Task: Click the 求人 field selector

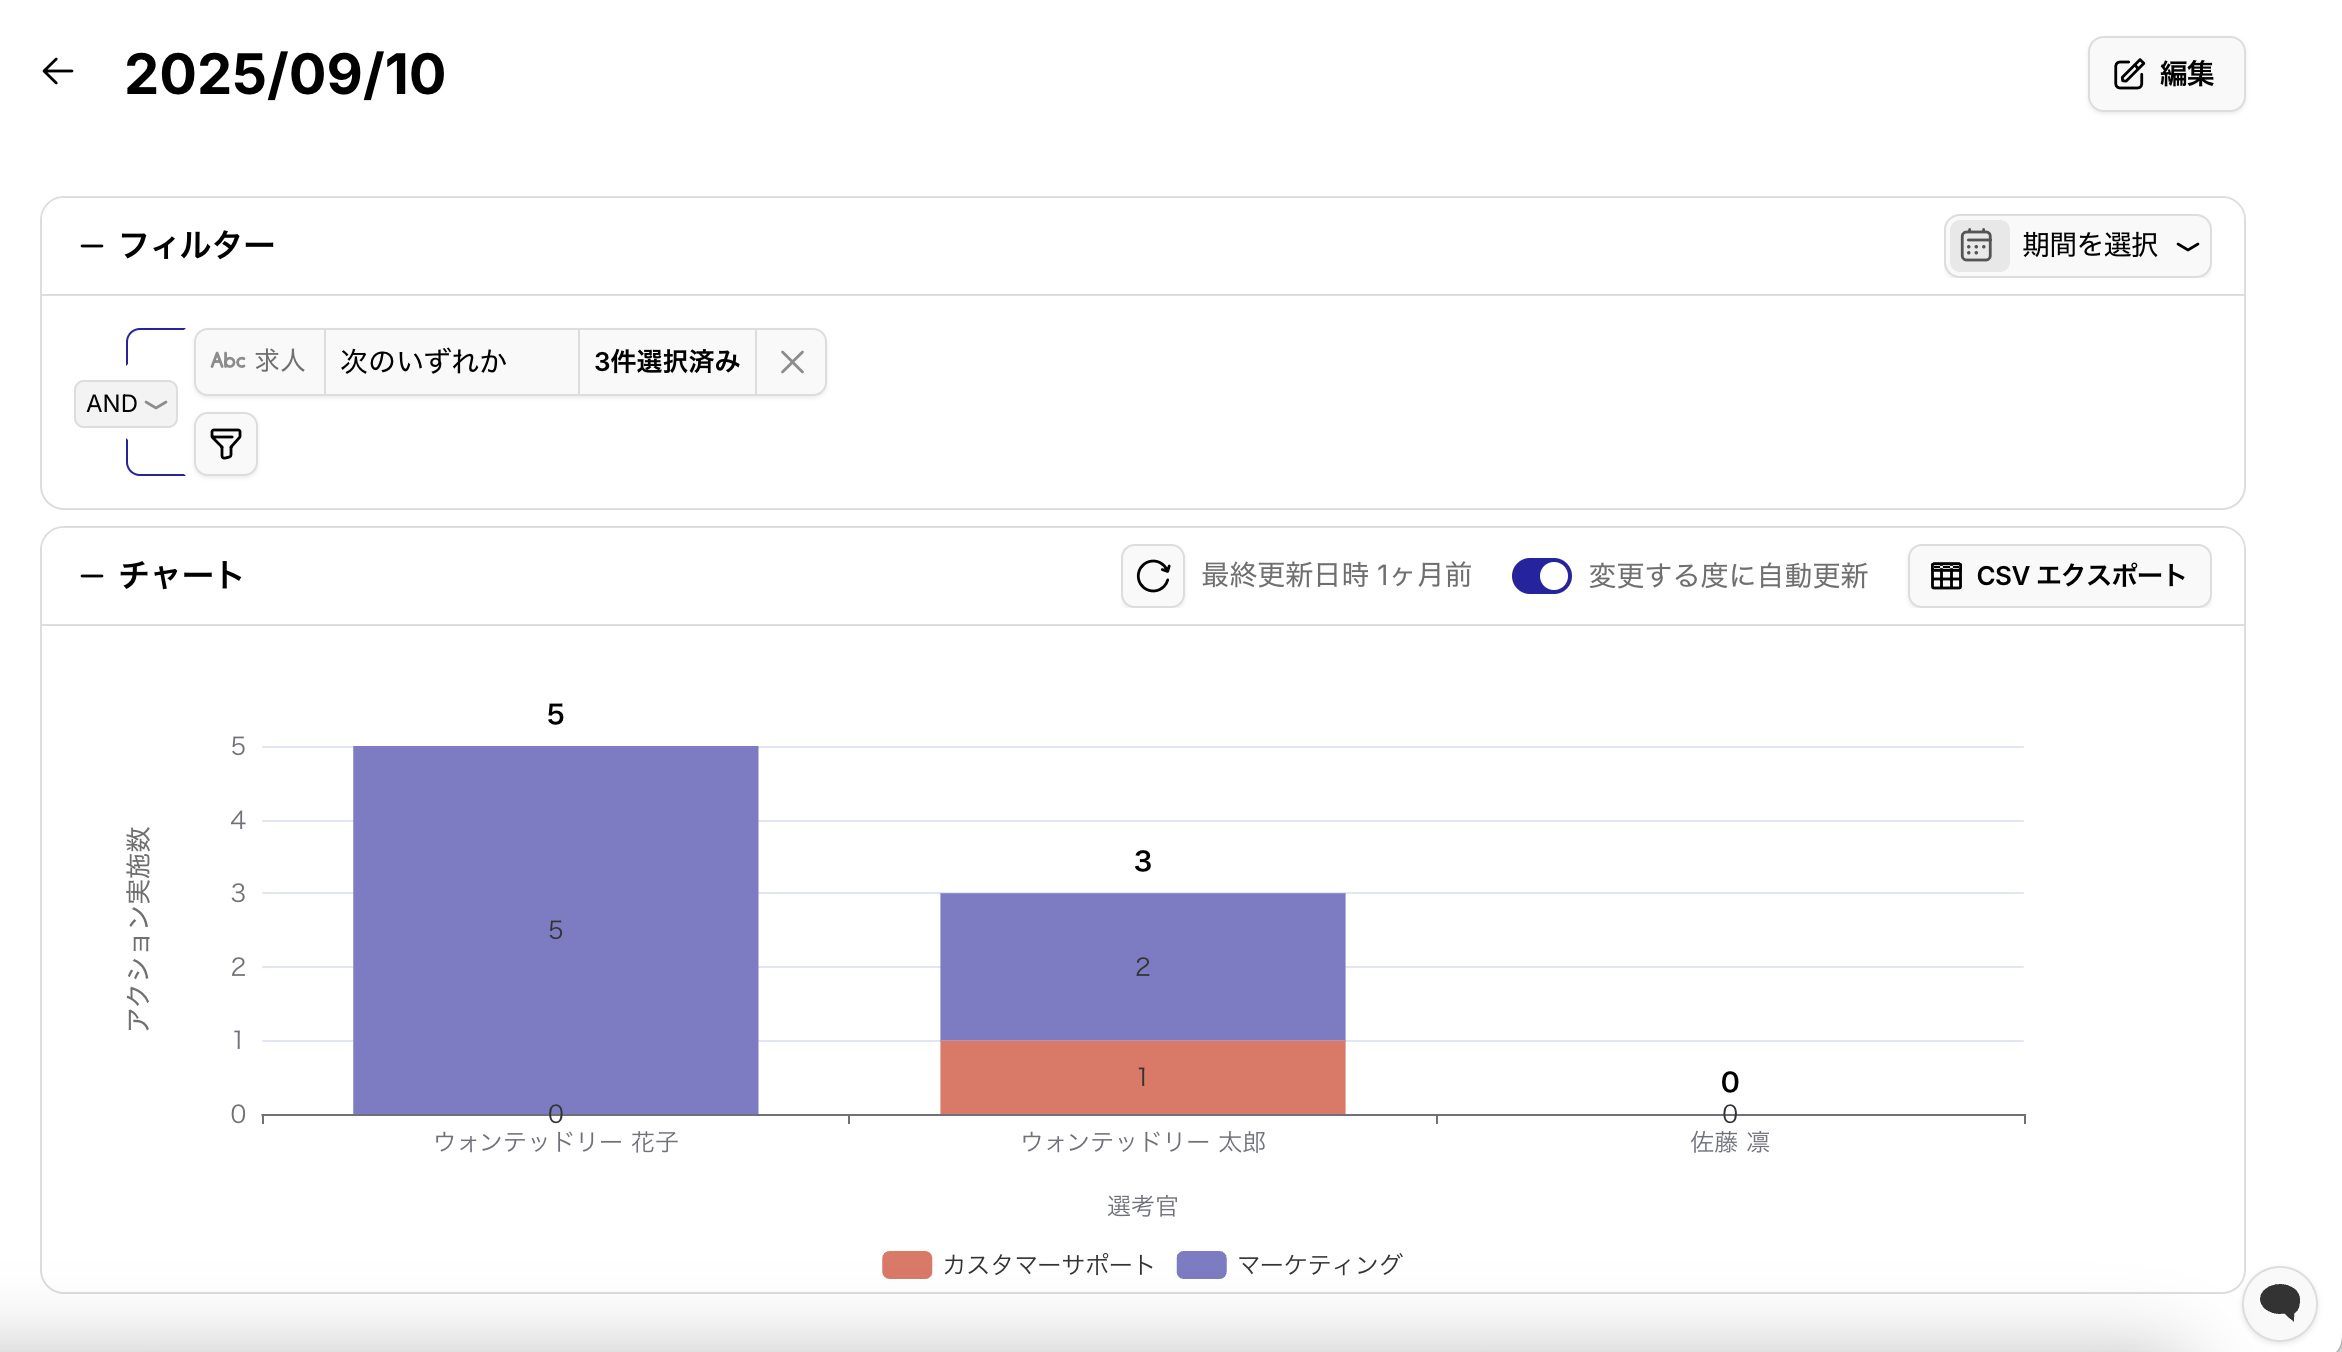Action: (259, 362)
